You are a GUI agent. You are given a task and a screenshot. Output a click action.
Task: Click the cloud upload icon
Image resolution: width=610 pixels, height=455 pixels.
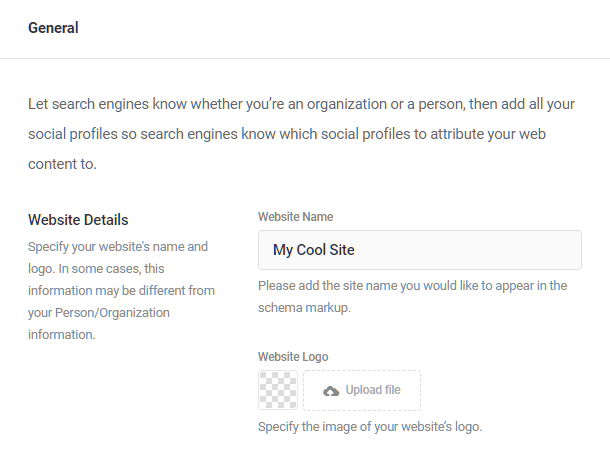331,391
